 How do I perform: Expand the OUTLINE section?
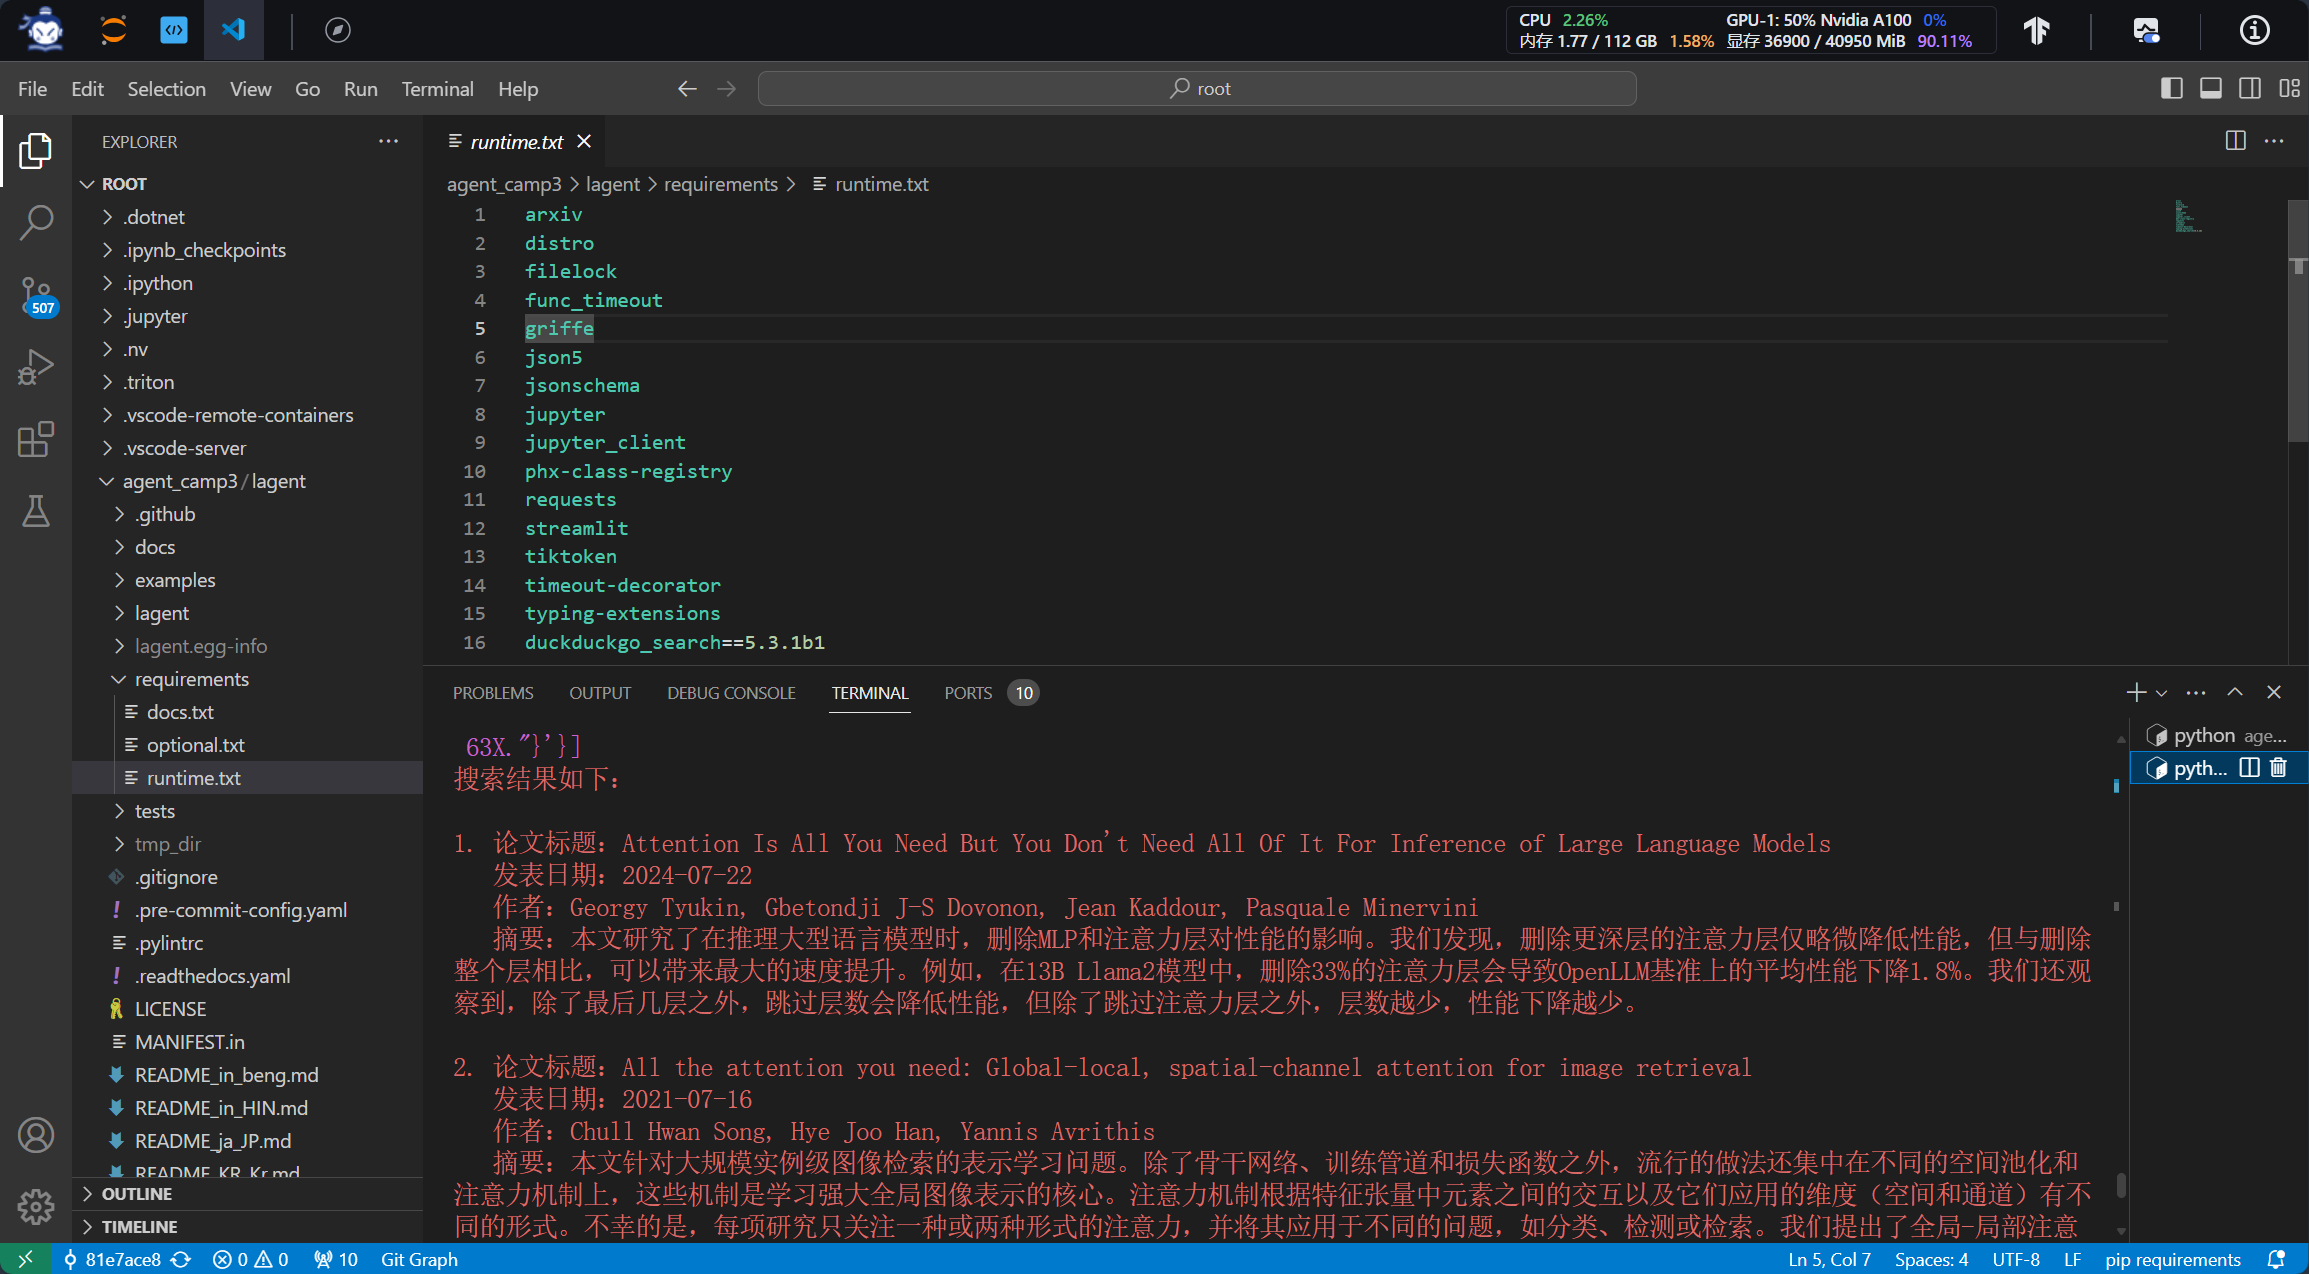coord(136,1194)
